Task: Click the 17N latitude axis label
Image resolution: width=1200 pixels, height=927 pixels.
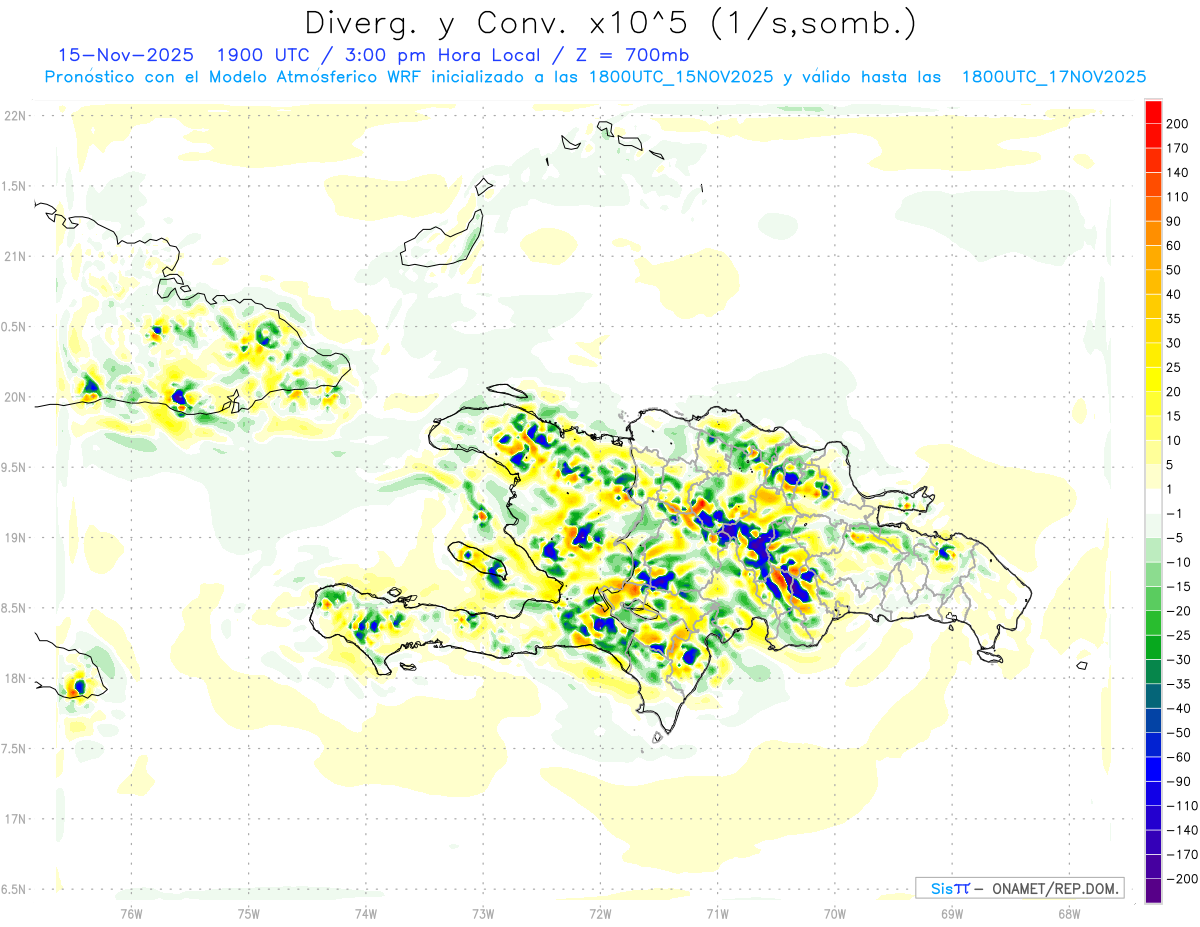Action: (15, 819)
